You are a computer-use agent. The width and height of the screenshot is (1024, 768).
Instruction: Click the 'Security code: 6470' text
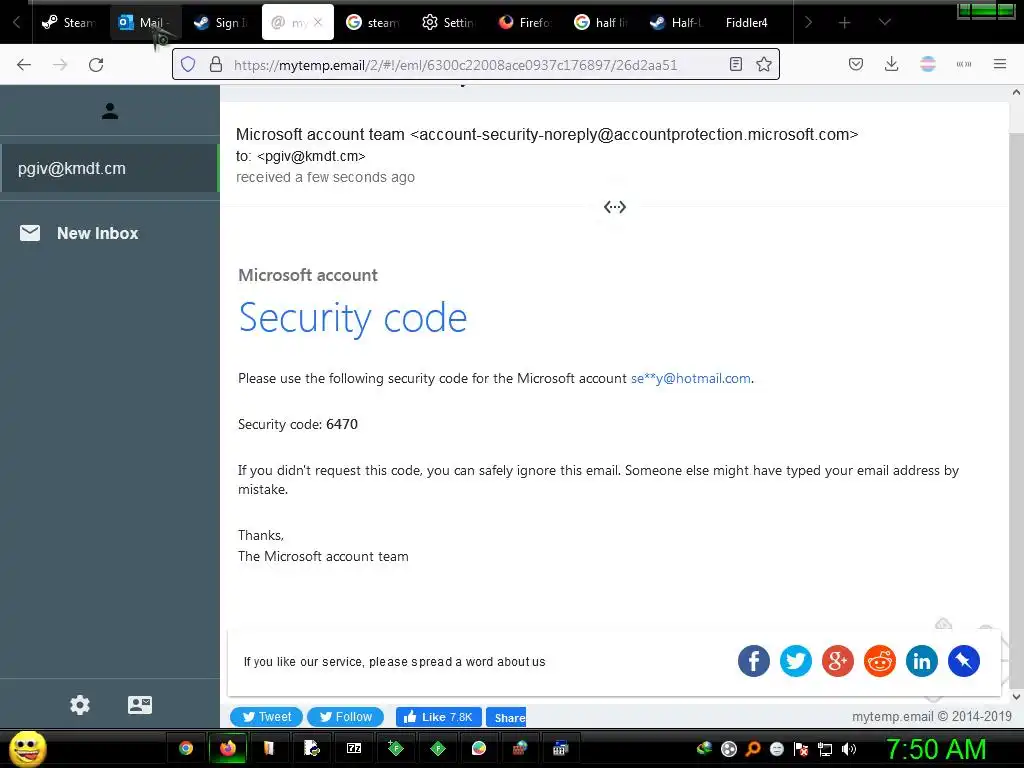[x=298, y=424]
